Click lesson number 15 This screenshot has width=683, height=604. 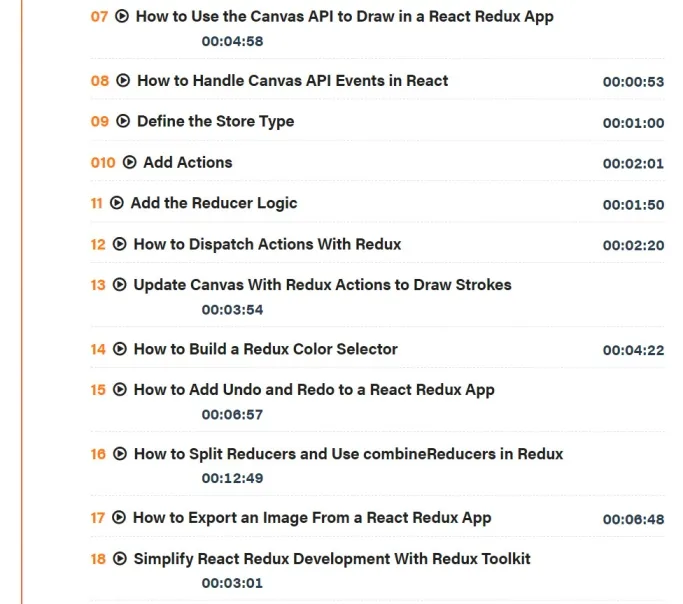tap(98, 390)
